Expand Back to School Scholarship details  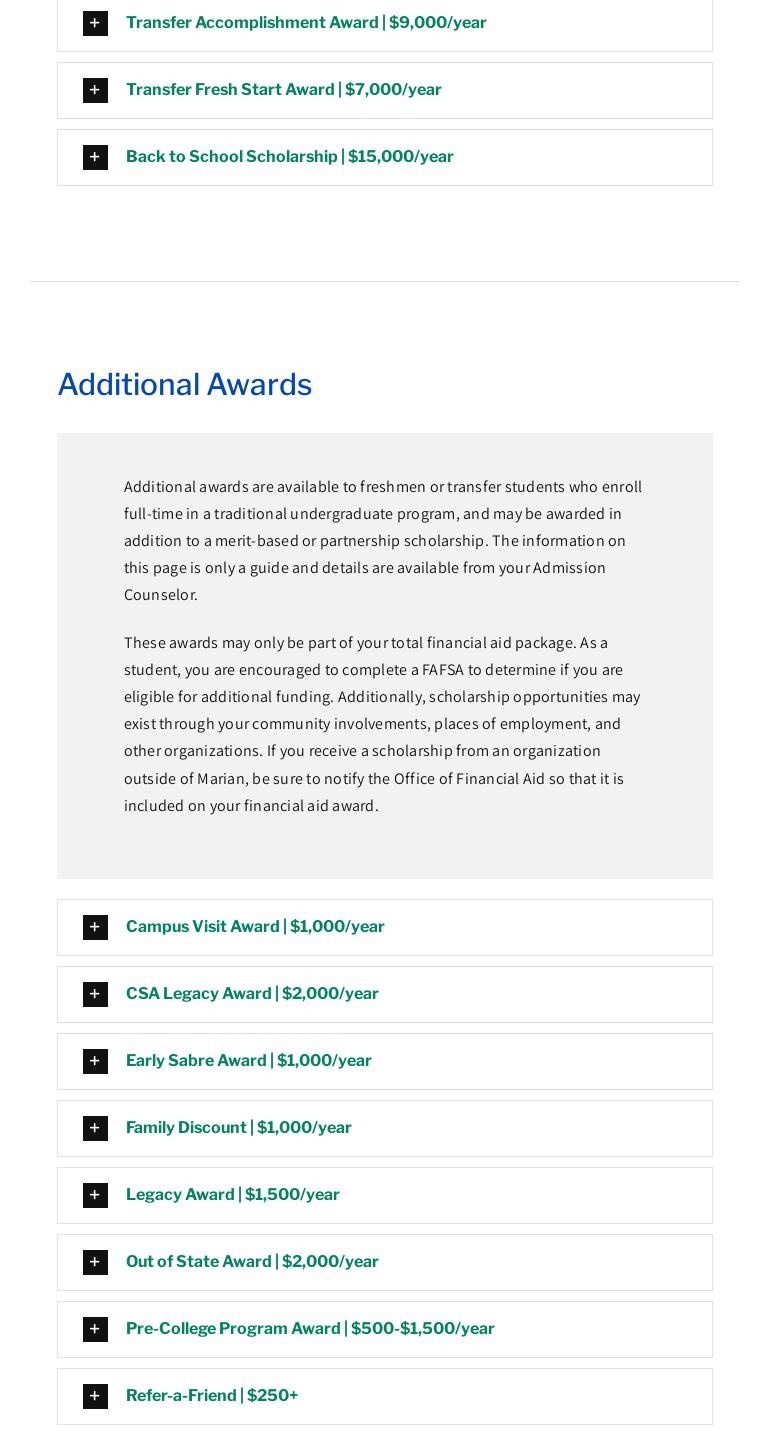click(x=289, y=157)
